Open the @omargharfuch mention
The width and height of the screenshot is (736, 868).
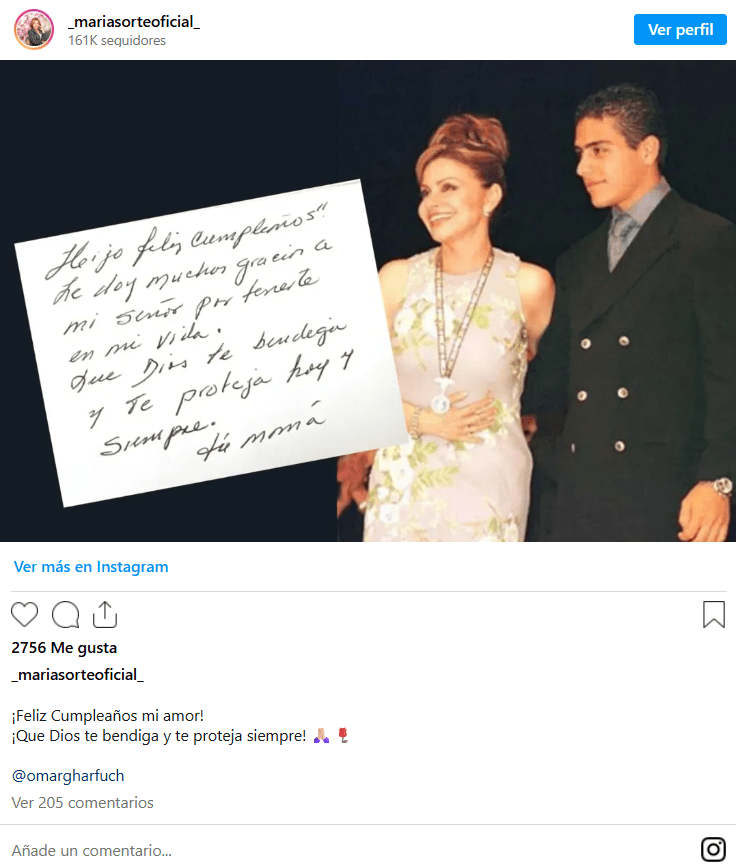pyautogui.click(x=68, y=776)
